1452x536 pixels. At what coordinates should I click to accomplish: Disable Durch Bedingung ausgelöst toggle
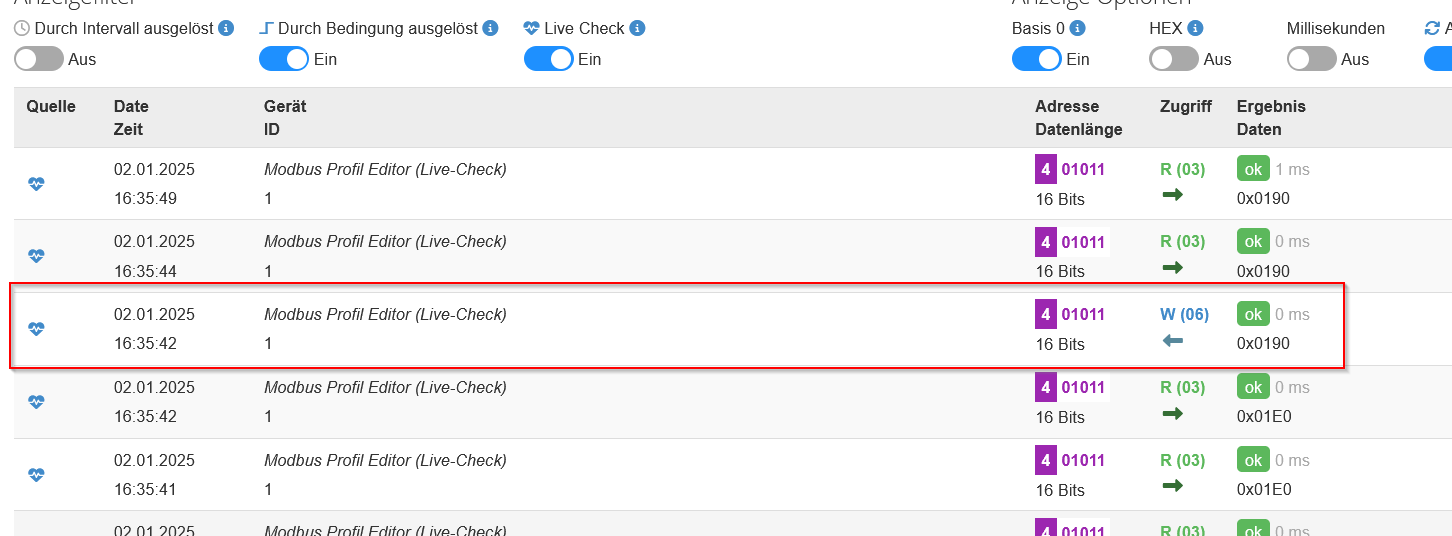tap(284, 59)
